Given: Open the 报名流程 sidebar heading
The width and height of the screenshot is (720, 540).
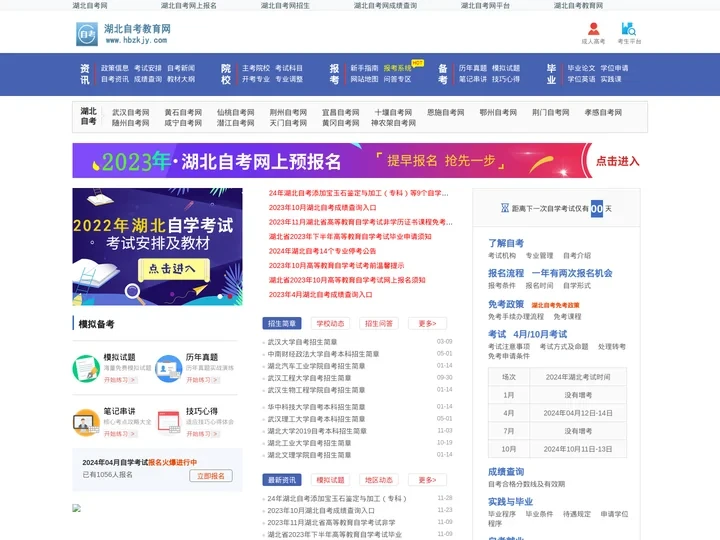Looking at the screenshot, I should (x=506, y=273).
